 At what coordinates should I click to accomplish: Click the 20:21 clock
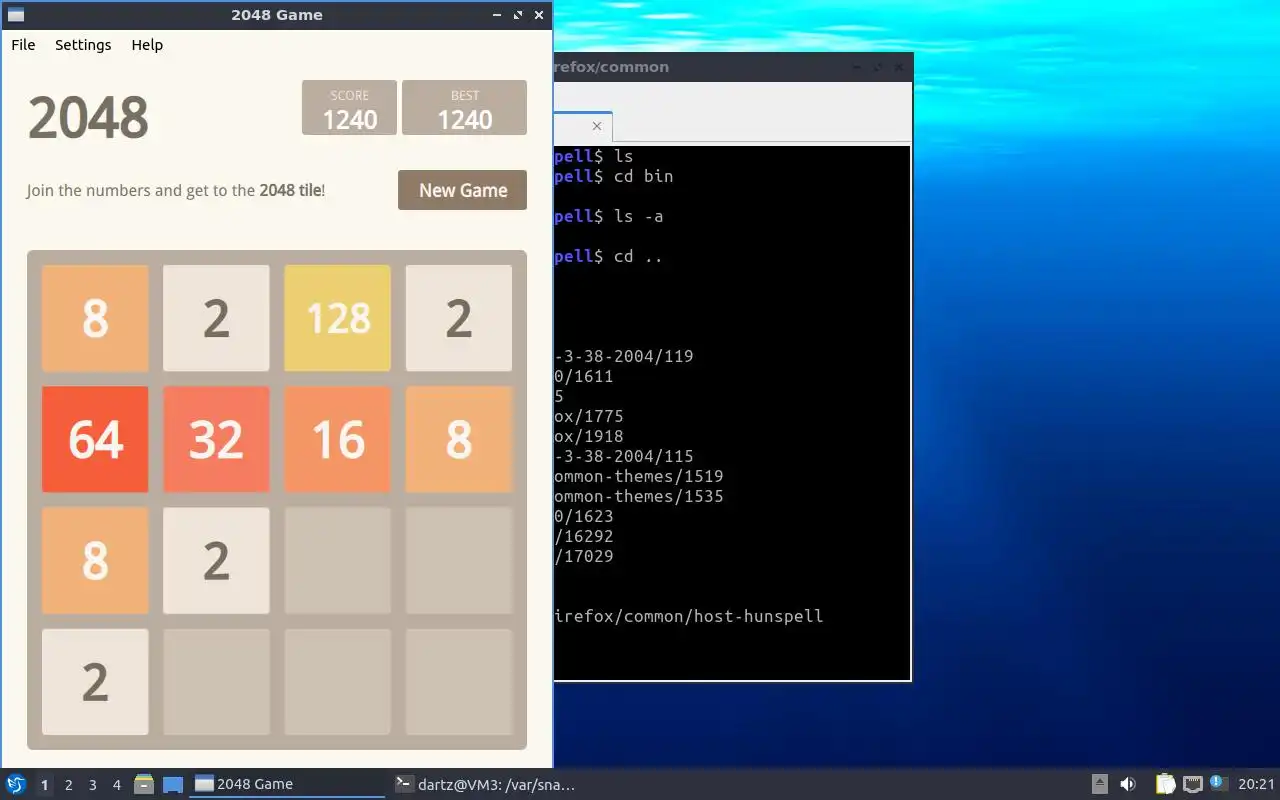1256,784
